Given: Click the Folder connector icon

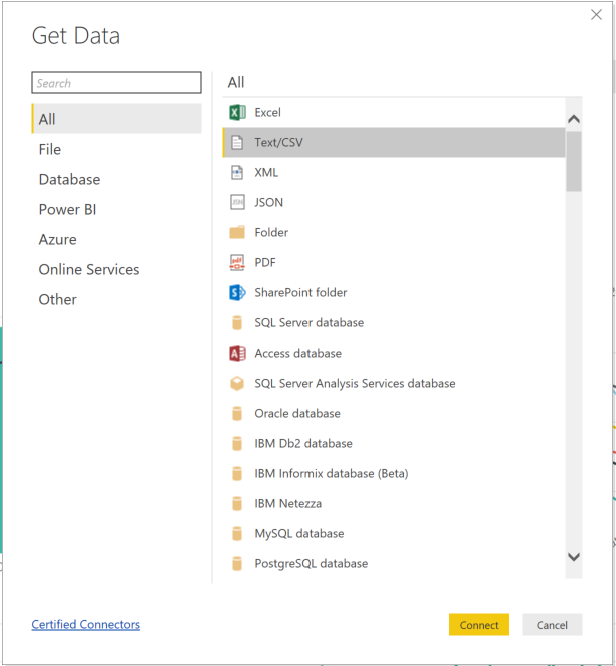Looking at the screenshot, I should coord(237,232).
